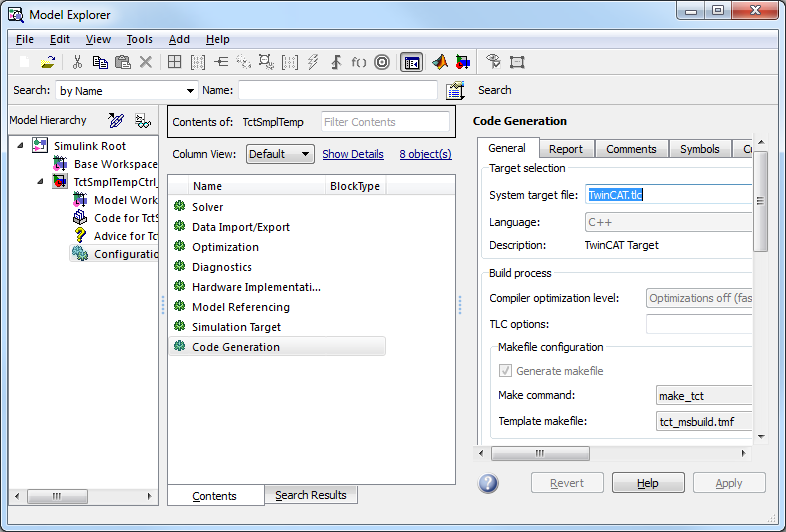786x532 pixels.
Task: Click the gear icon next to Diagnostics
Action: pos(179,266)
